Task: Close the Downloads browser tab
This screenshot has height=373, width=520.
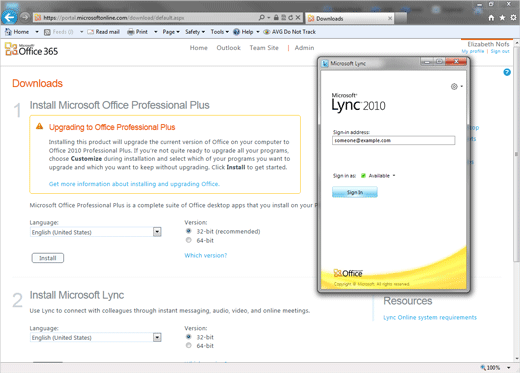Action: click(x=390, y=18)
